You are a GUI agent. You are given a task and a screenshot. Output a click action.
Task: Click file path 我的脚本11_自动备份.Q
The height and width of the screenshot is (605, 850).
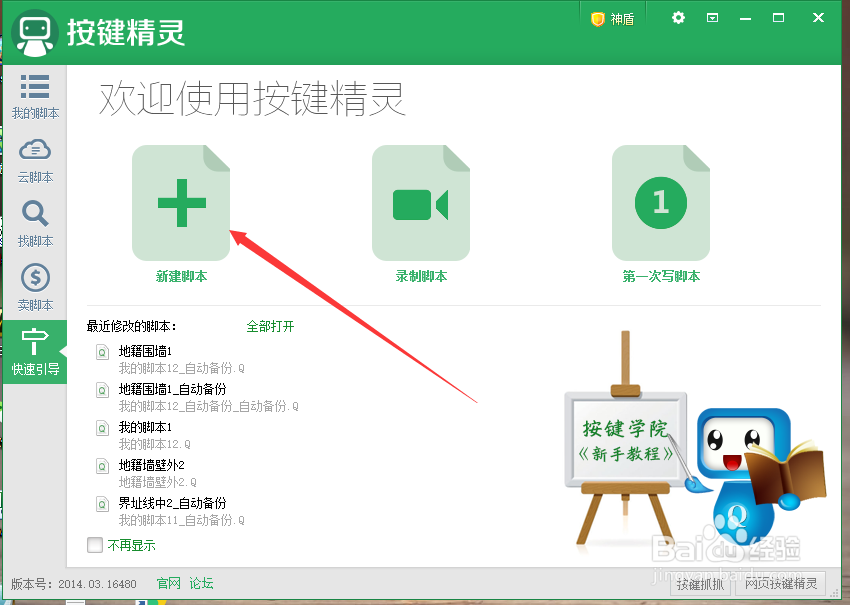coord(182,520)
